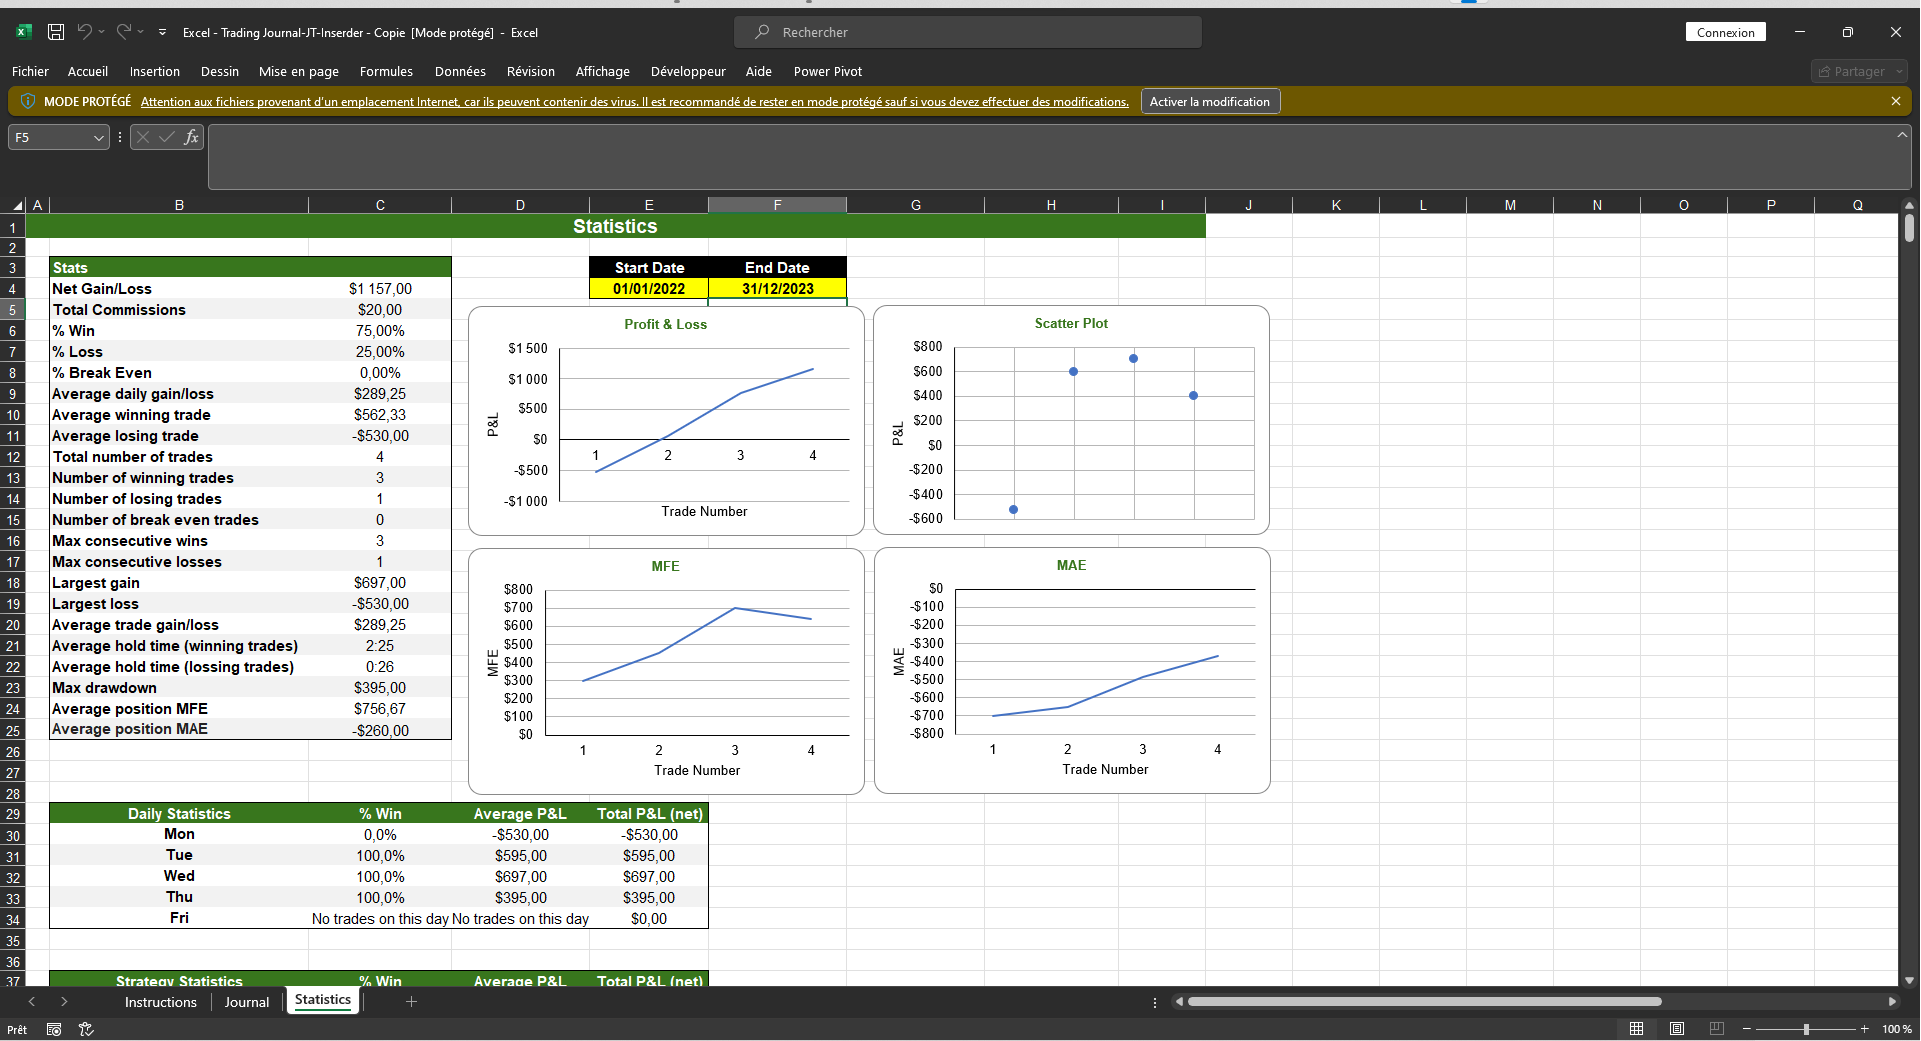This screenshot has width=1921, height=1041.
Task: Select the End Date cell 31/12/2023
Action: 777,289
